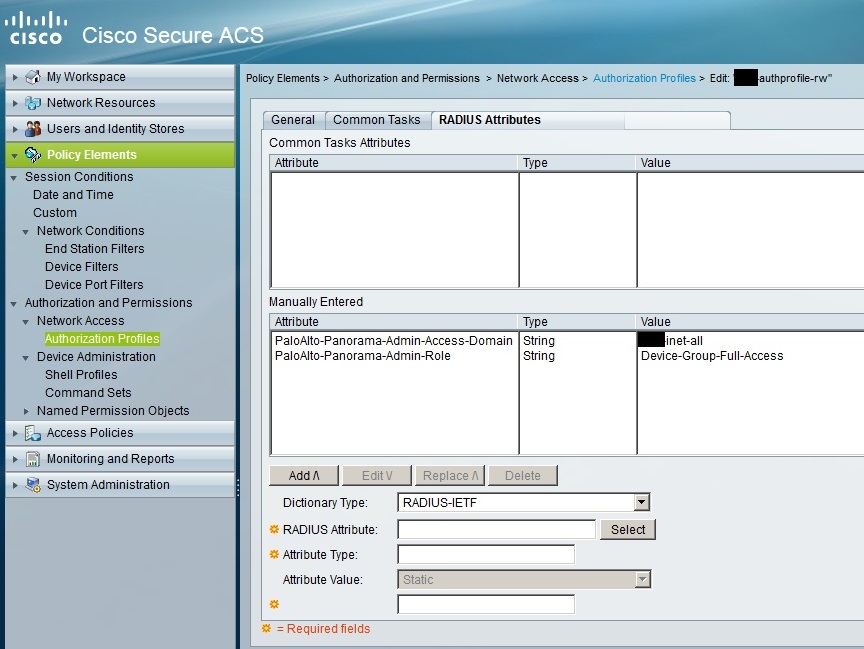Screen dimensions: 864x649
Task: Select Authorization Profiles in the tree
Action: tap(102, 339)
